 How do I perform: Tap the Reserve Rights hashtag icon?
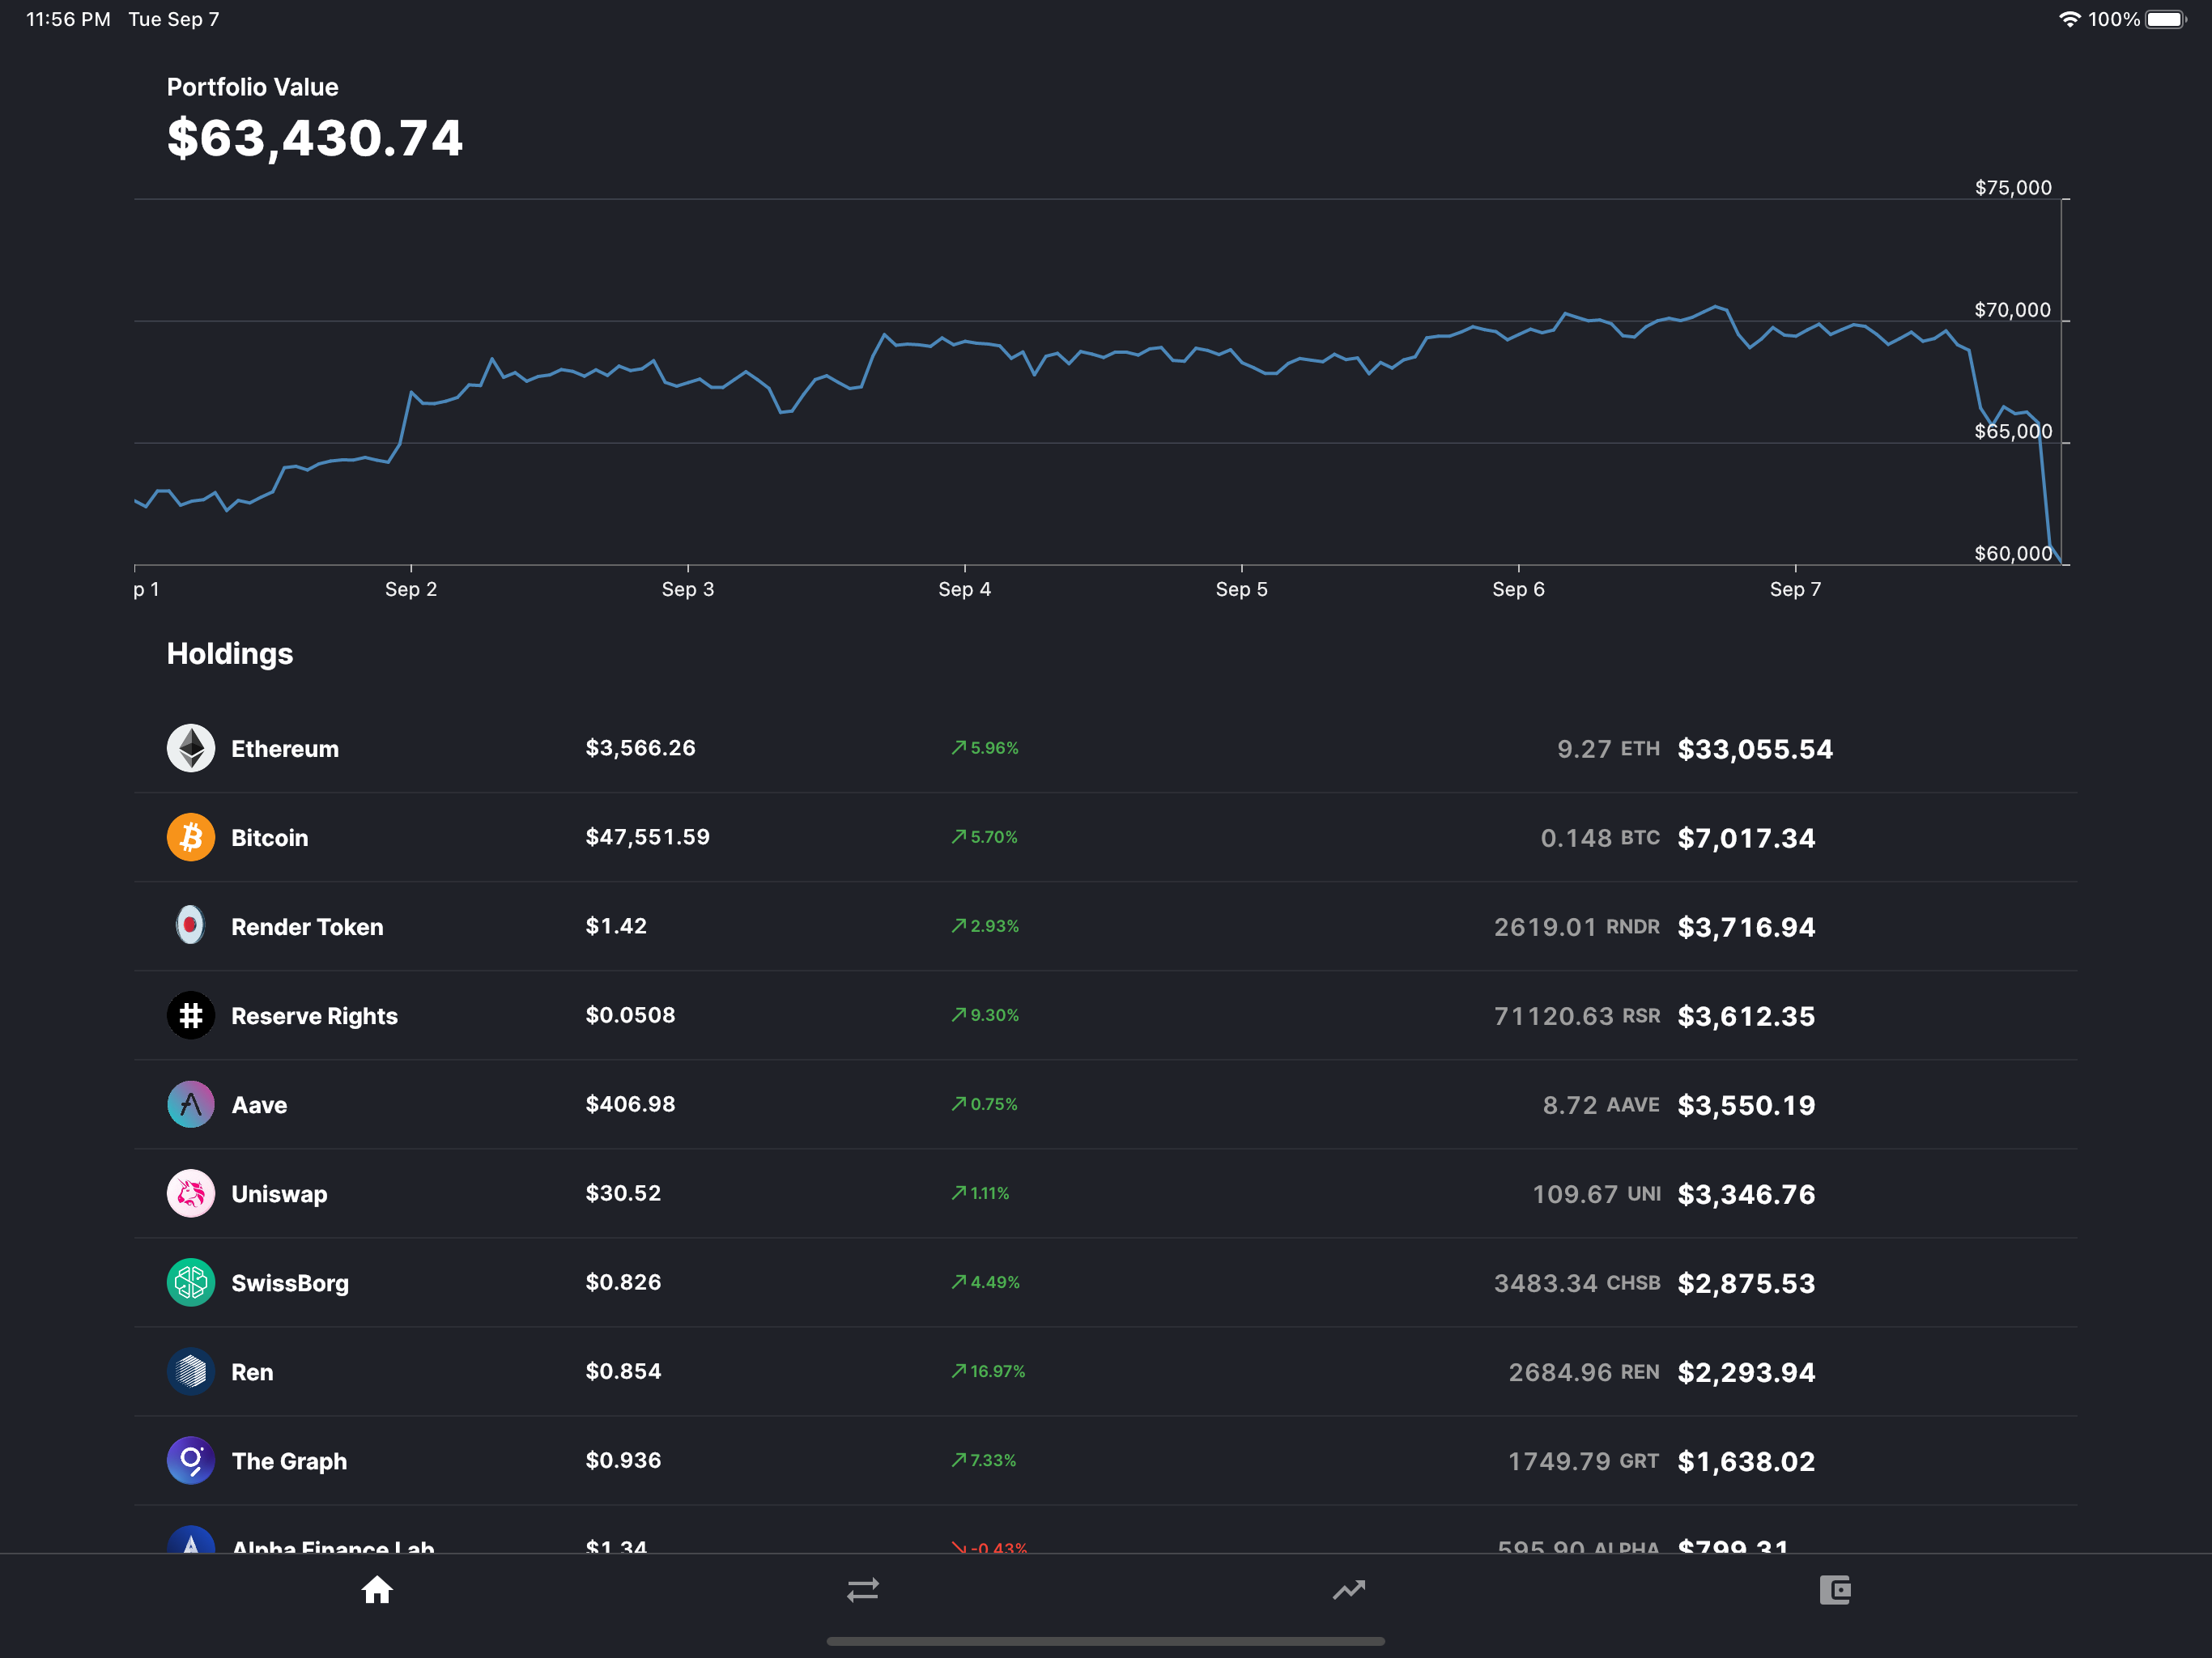point(190,1015)
